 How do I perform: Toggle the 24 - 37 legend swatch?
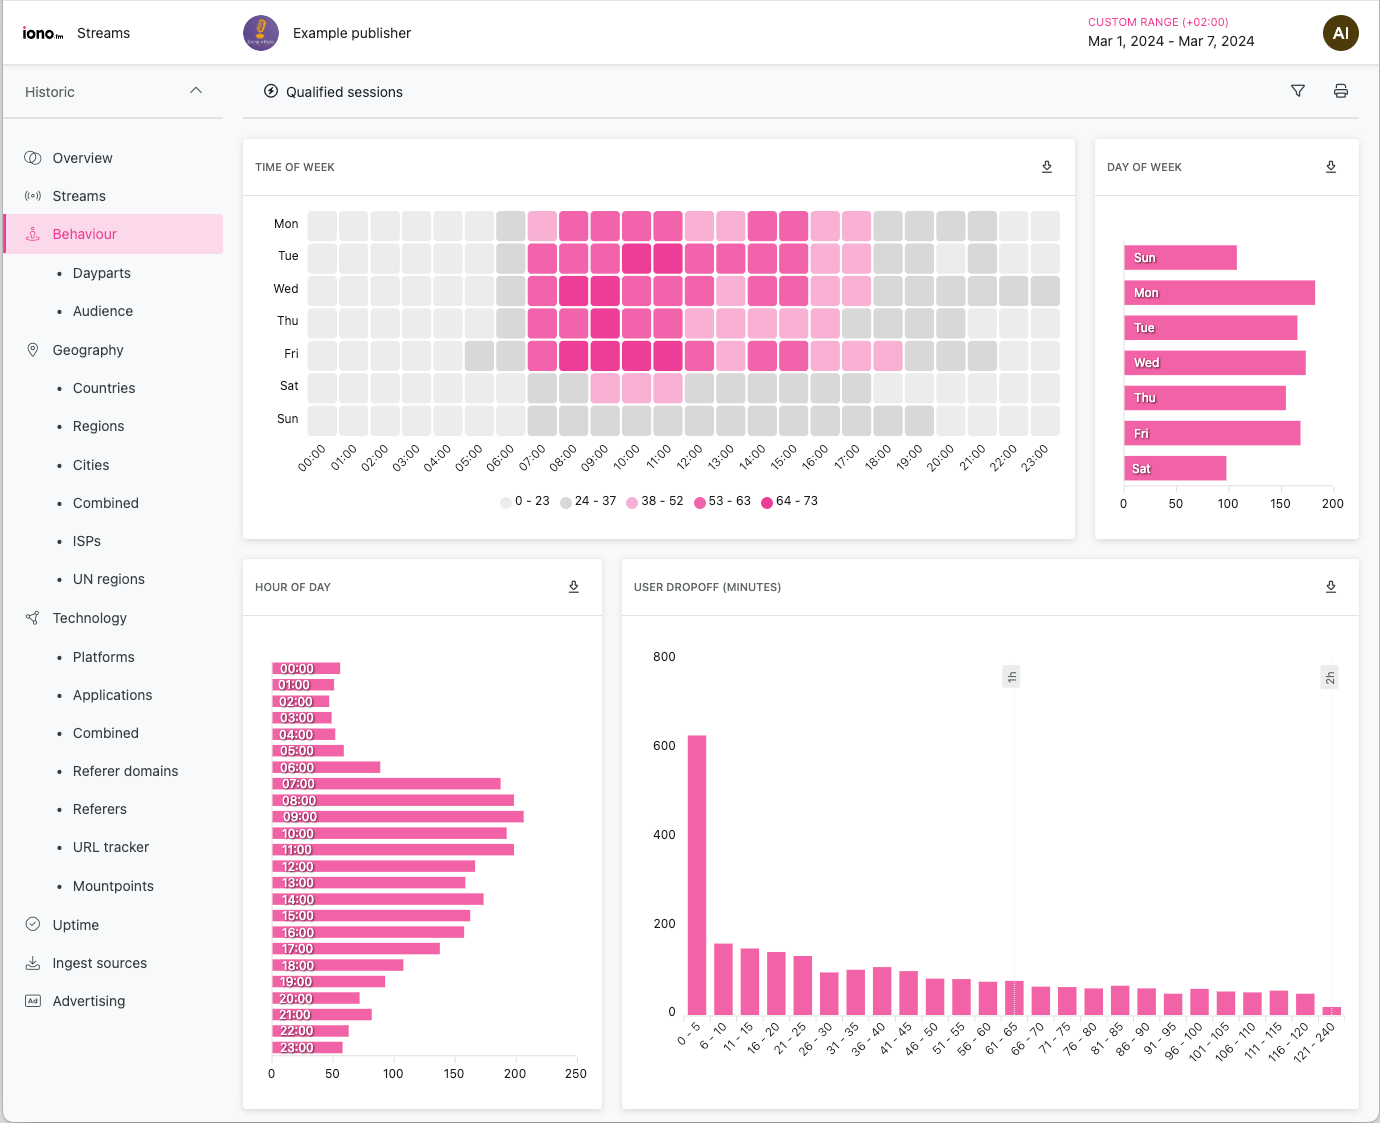(566, 502)
